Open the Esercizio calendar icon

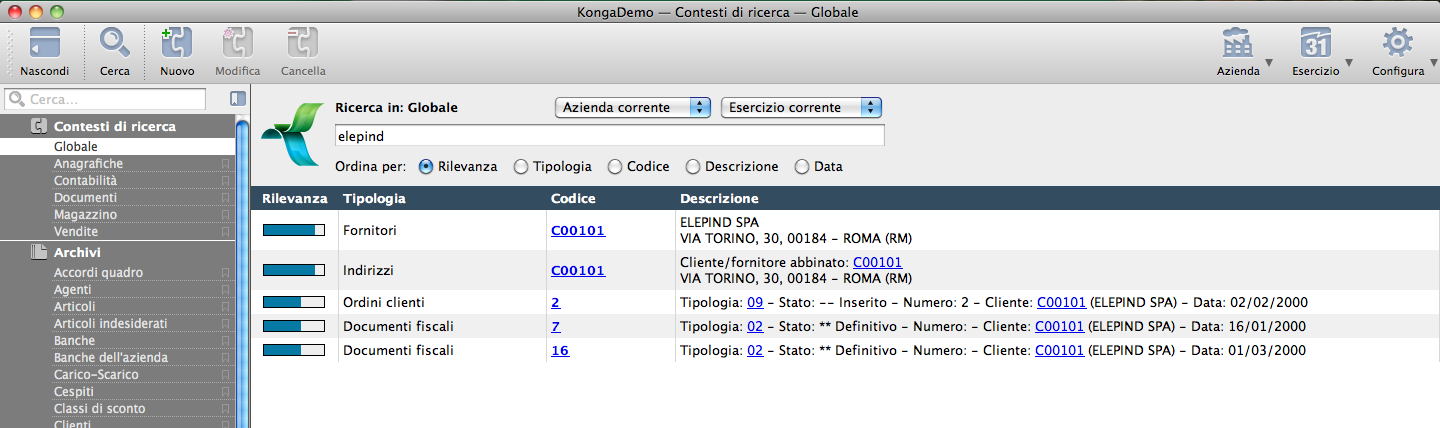pos(1315,46)
